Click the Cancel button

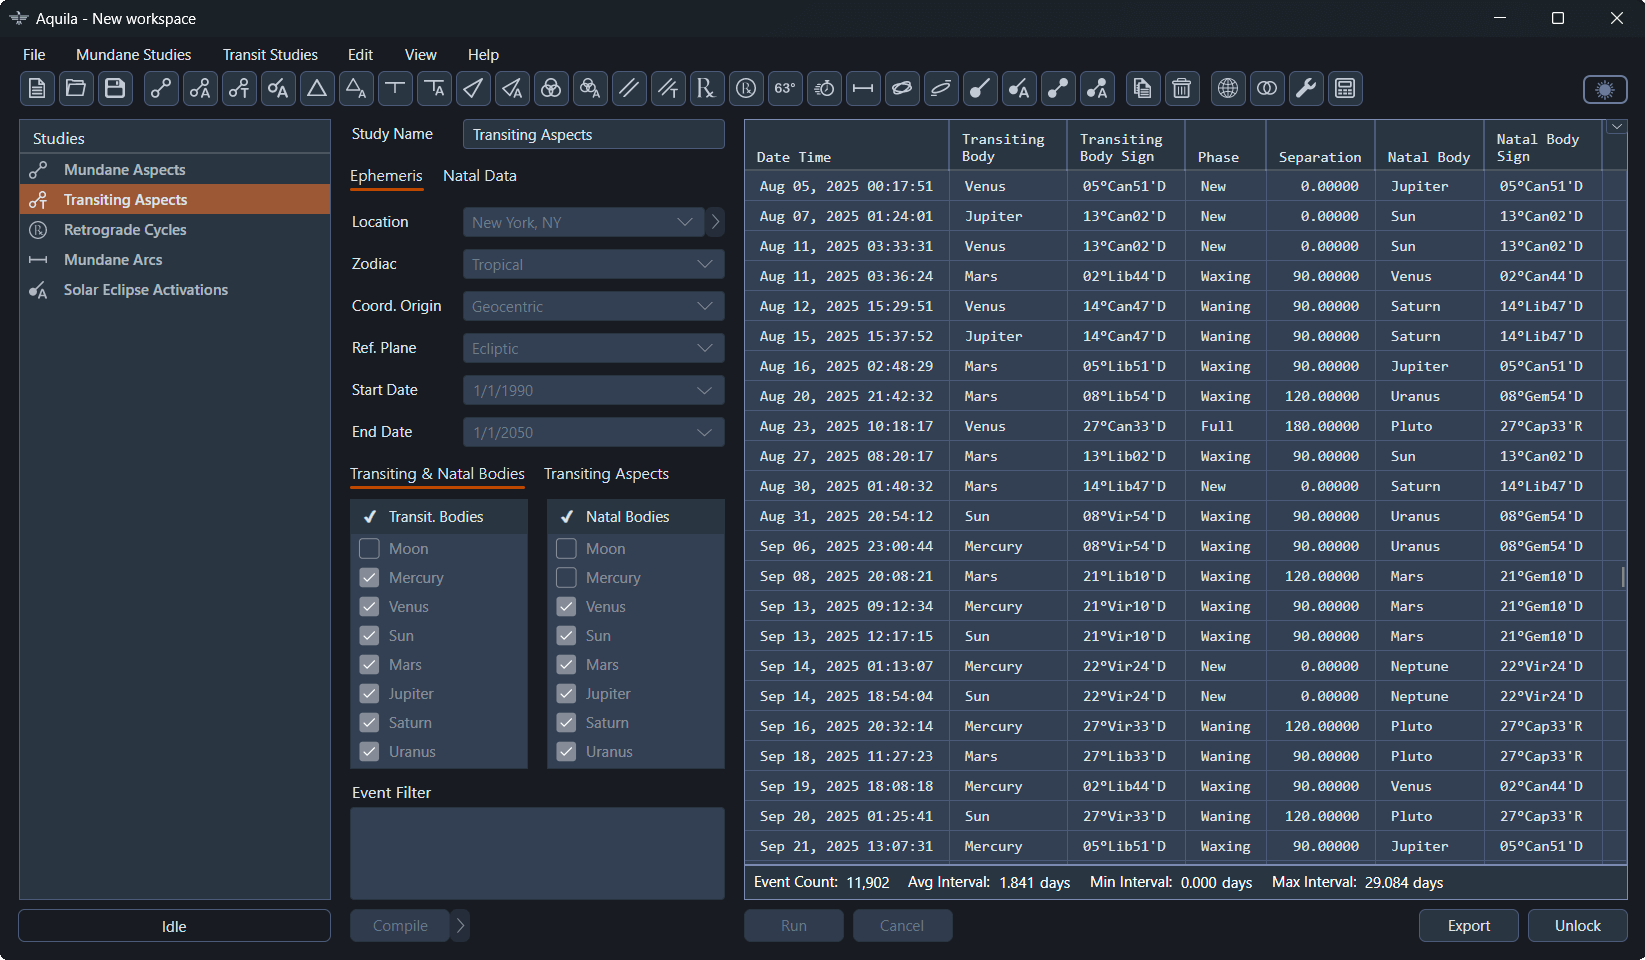[x=902, y=926]
